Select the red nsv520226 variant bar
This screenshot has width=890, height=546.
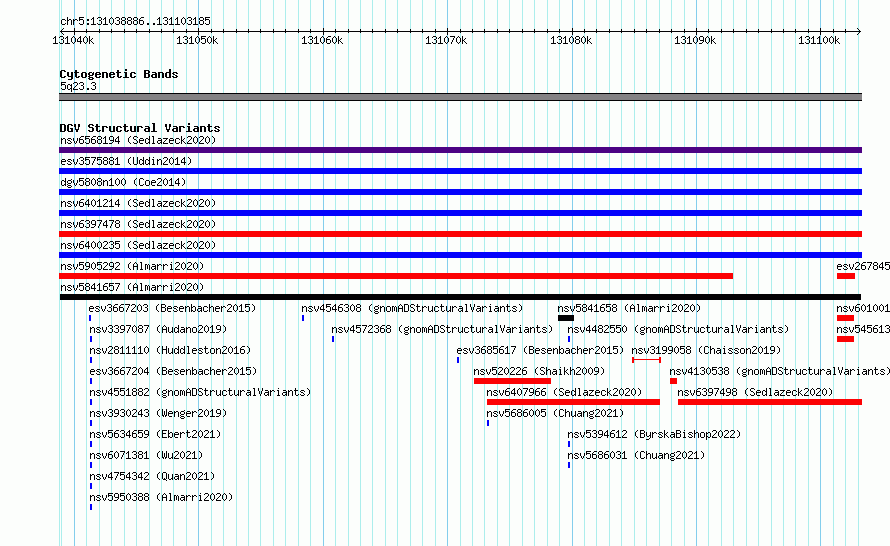coord(513,381)
